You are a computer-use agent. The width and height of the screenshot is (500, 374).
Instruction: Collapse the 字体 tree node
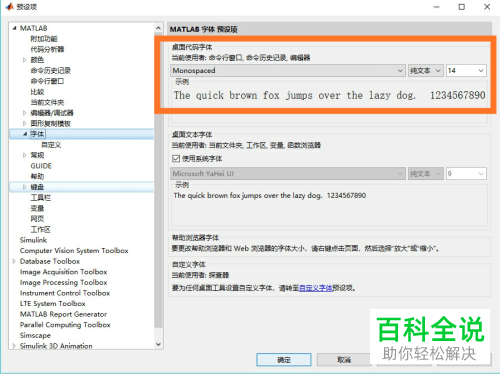click(x=25, y=134)
